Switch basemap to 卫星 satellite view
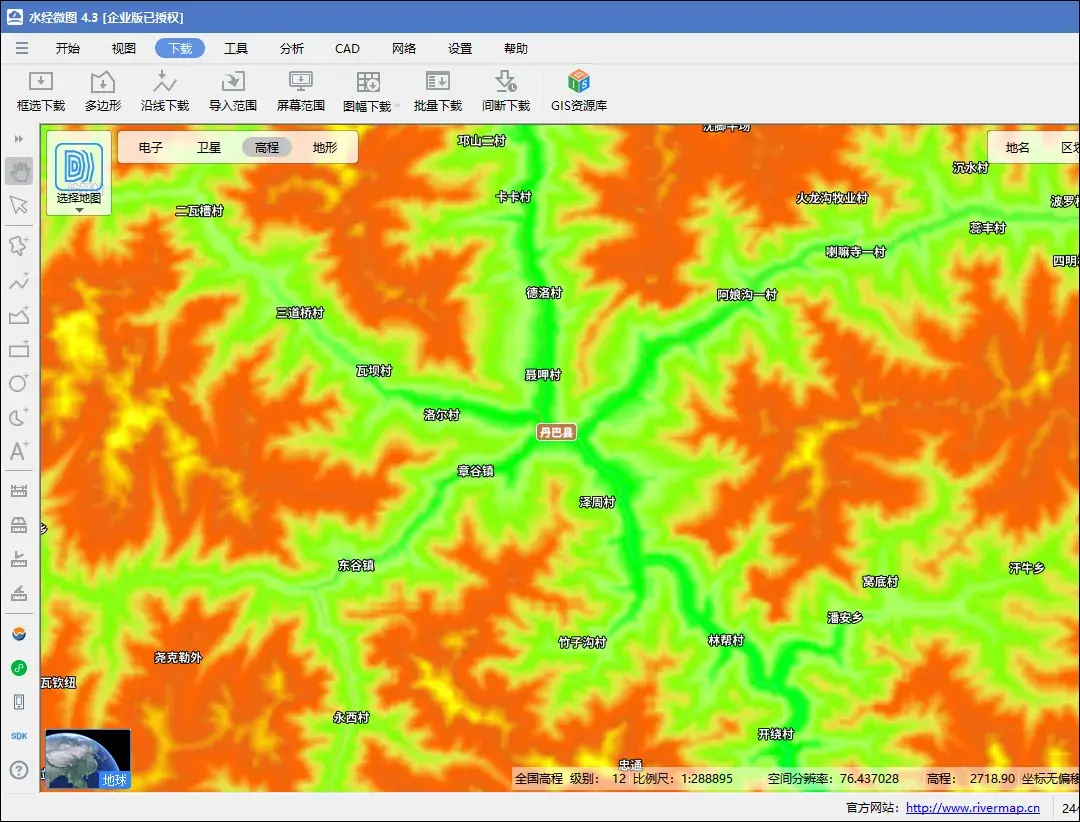Image resolution: width=1080 pixels, height=822 pixels. (x=207, y=146)
